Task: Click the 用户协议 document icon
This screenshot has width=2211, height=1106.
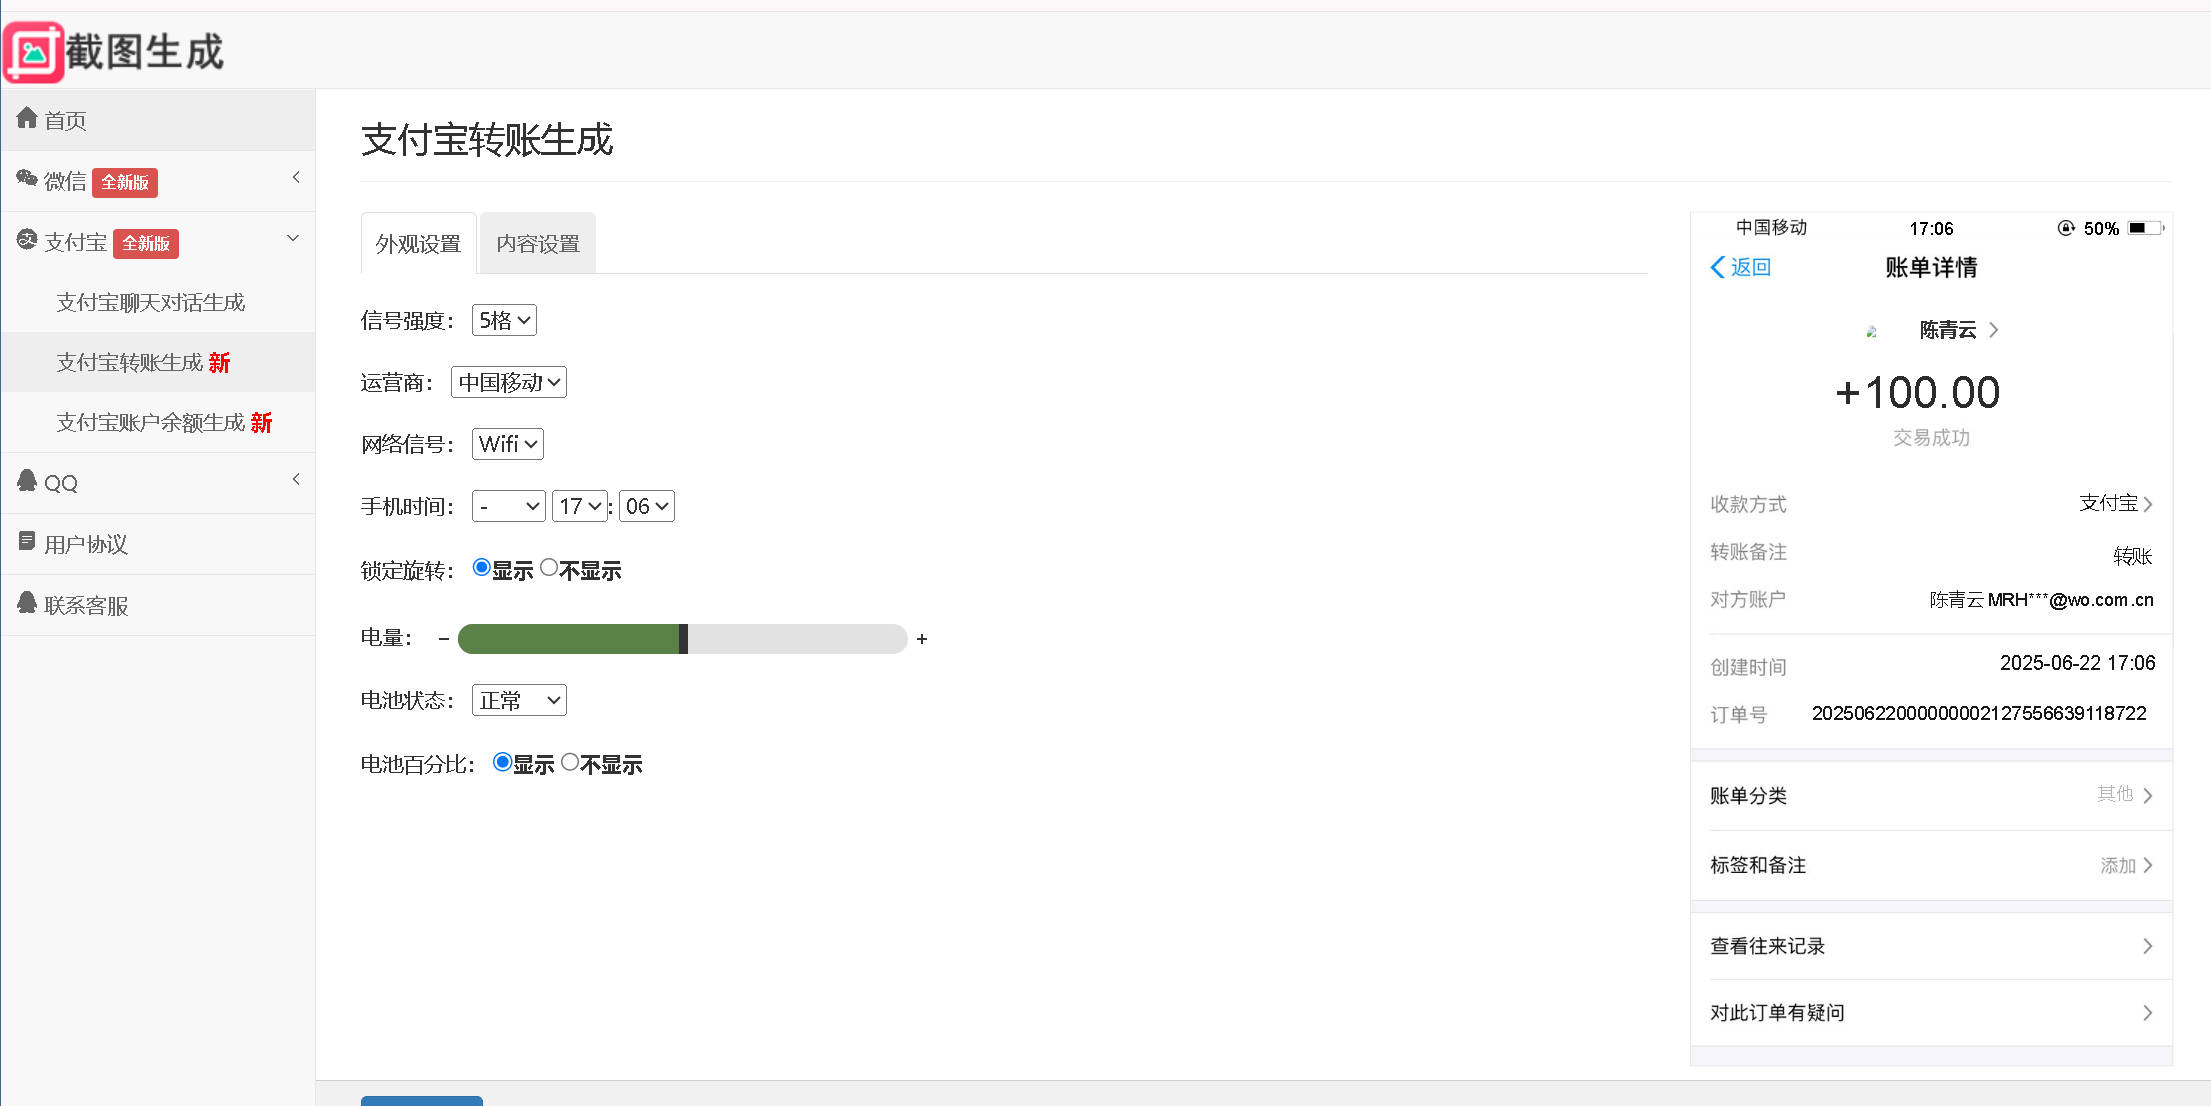Action: (27, 542)
